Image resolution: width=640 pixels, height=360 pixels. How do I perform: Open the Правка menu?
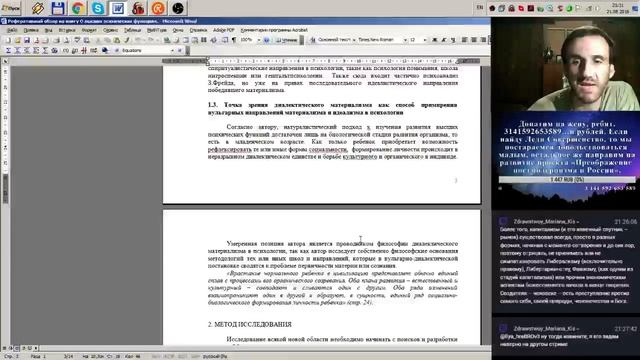pyautogui.click(x=31, y=30)
